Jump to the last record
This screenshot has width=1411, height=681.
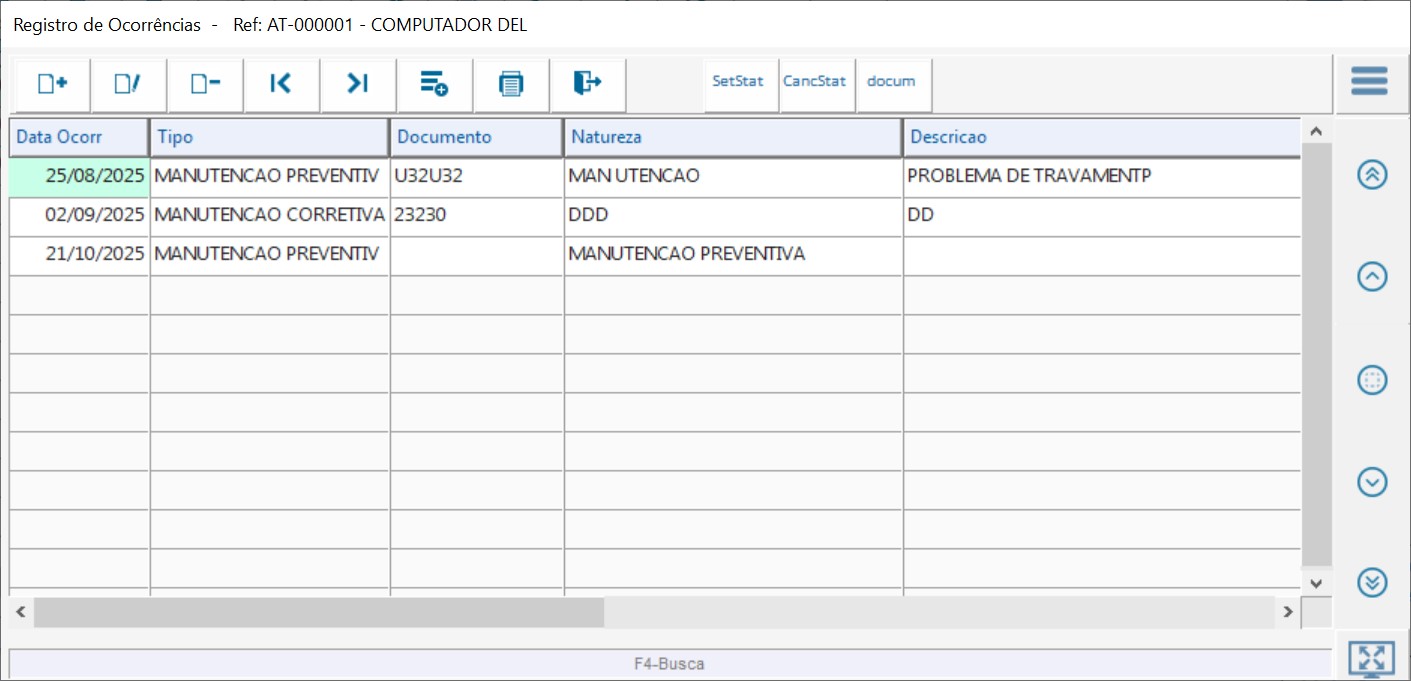pos(358,84)
